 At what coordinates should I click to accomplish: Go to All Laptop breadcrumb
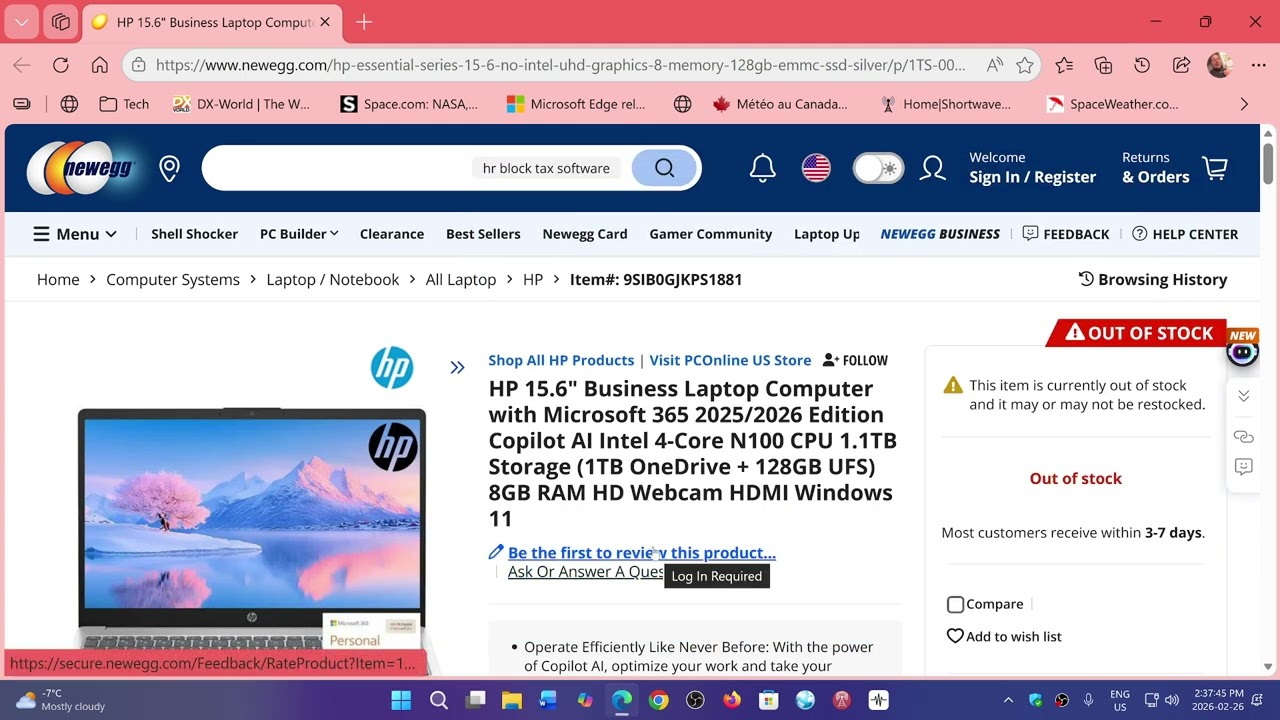point(461,280)
